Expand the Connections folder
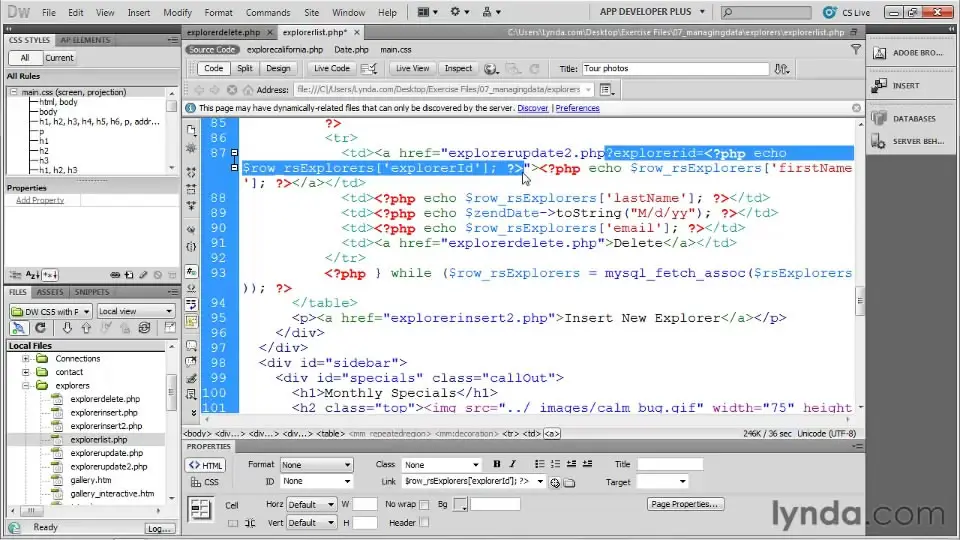The image size is (960, 540). (26, 359)
